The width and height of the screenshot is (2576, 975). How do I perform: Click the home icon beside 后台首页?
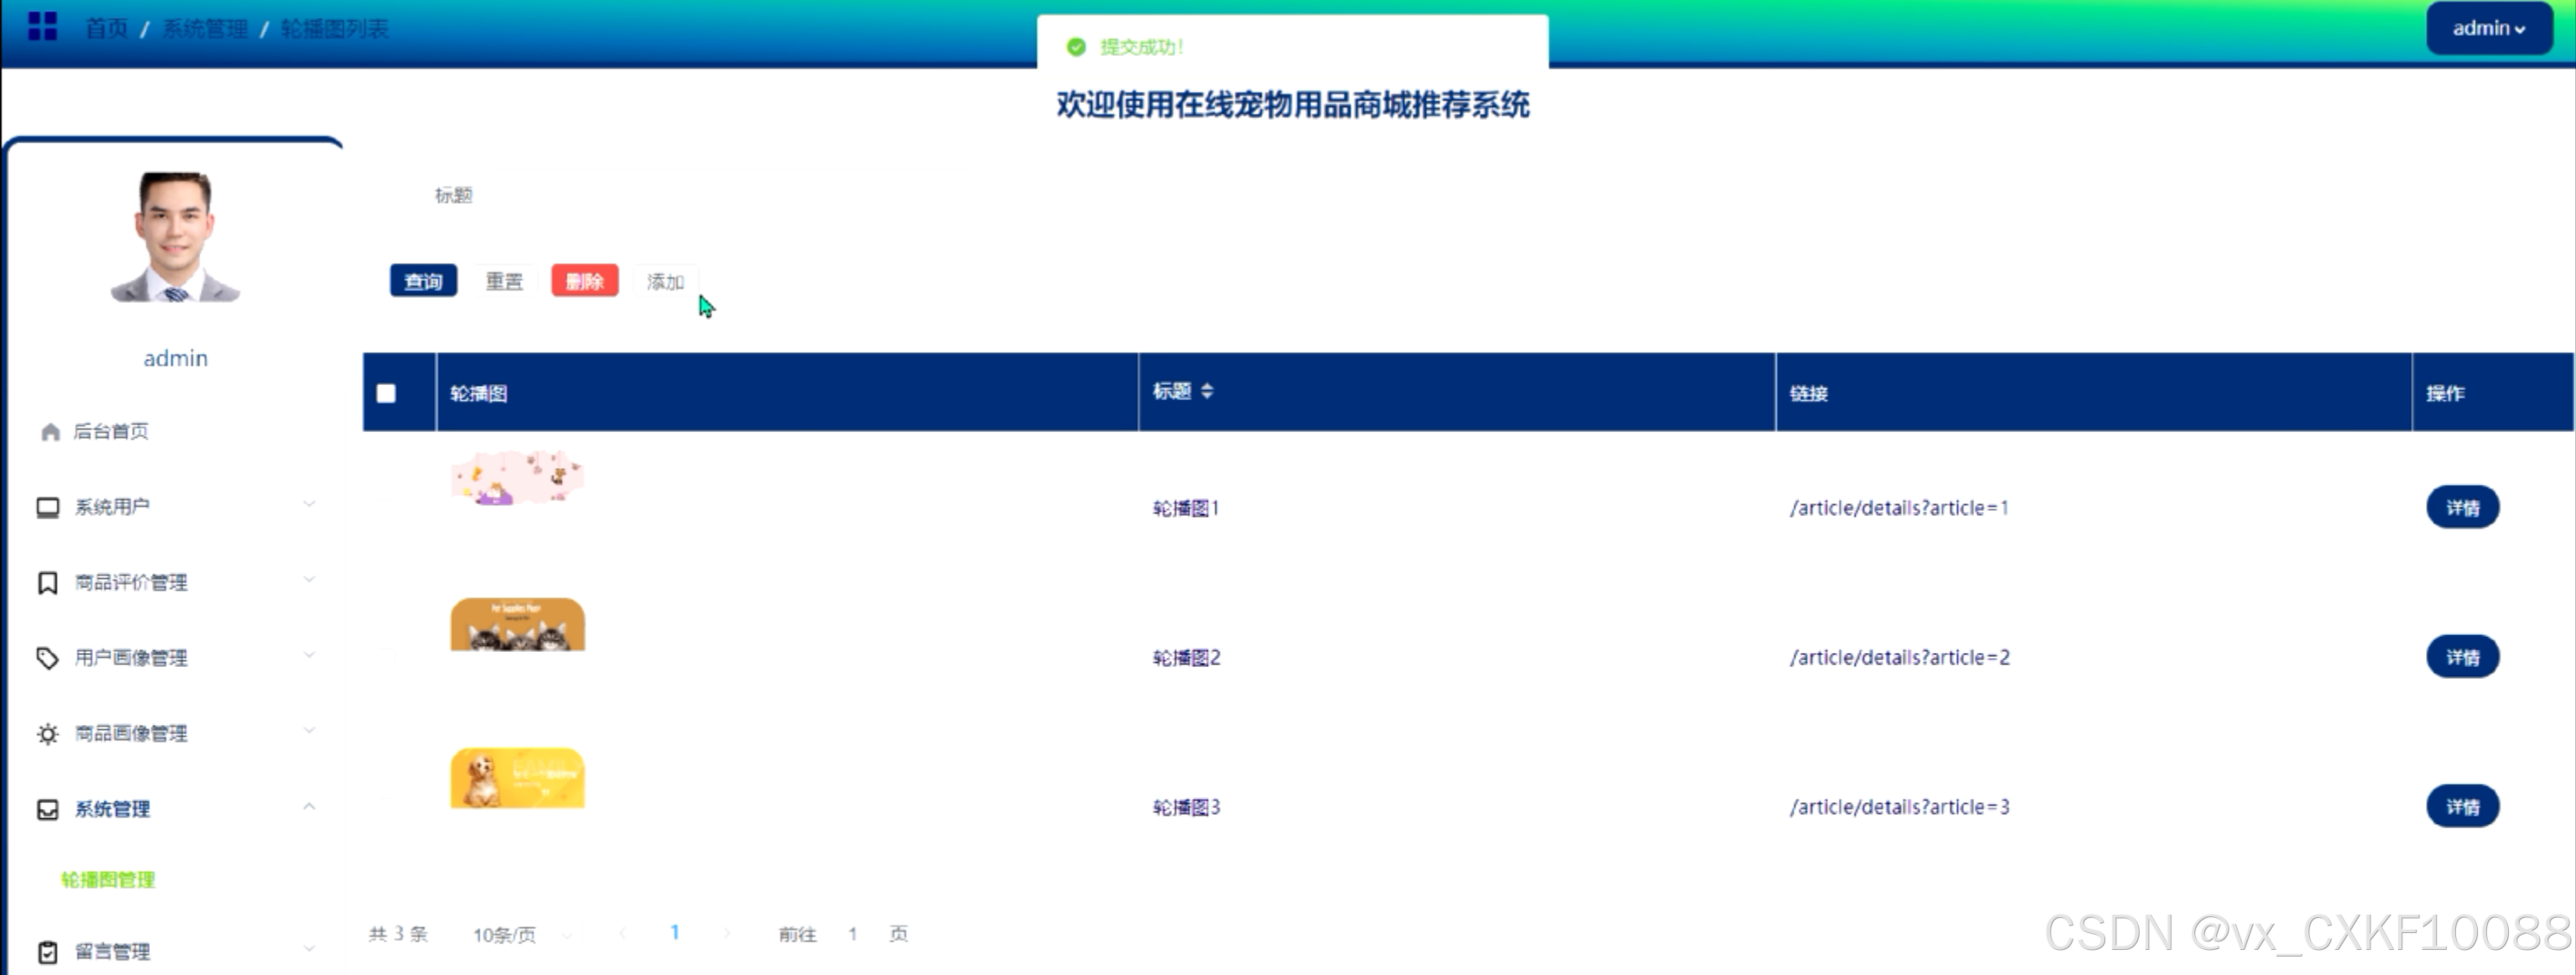(x=50, y=432)
